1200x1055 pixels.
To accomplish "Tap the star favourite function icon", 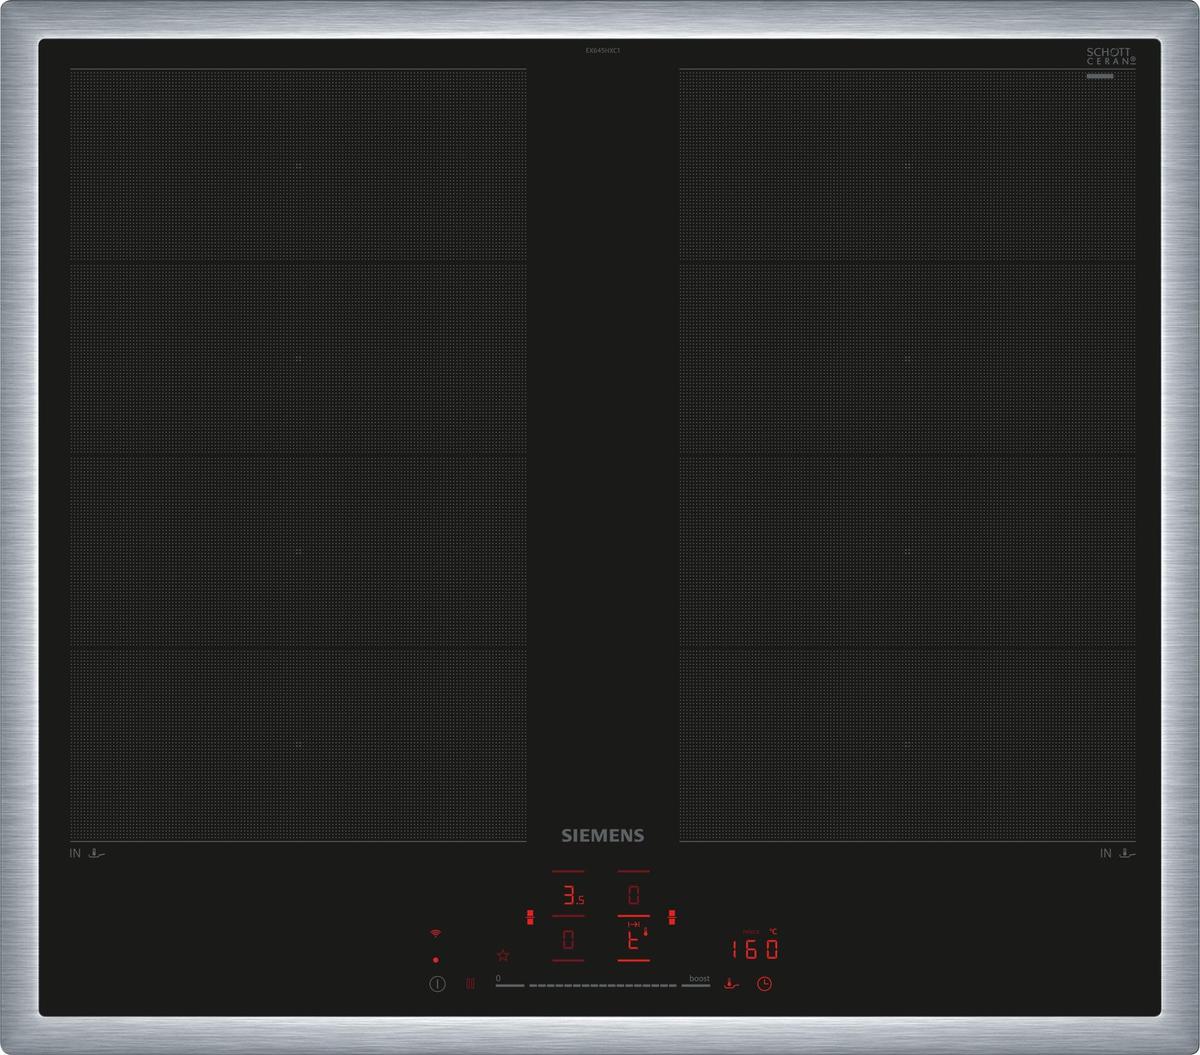I will pos(503,955).
